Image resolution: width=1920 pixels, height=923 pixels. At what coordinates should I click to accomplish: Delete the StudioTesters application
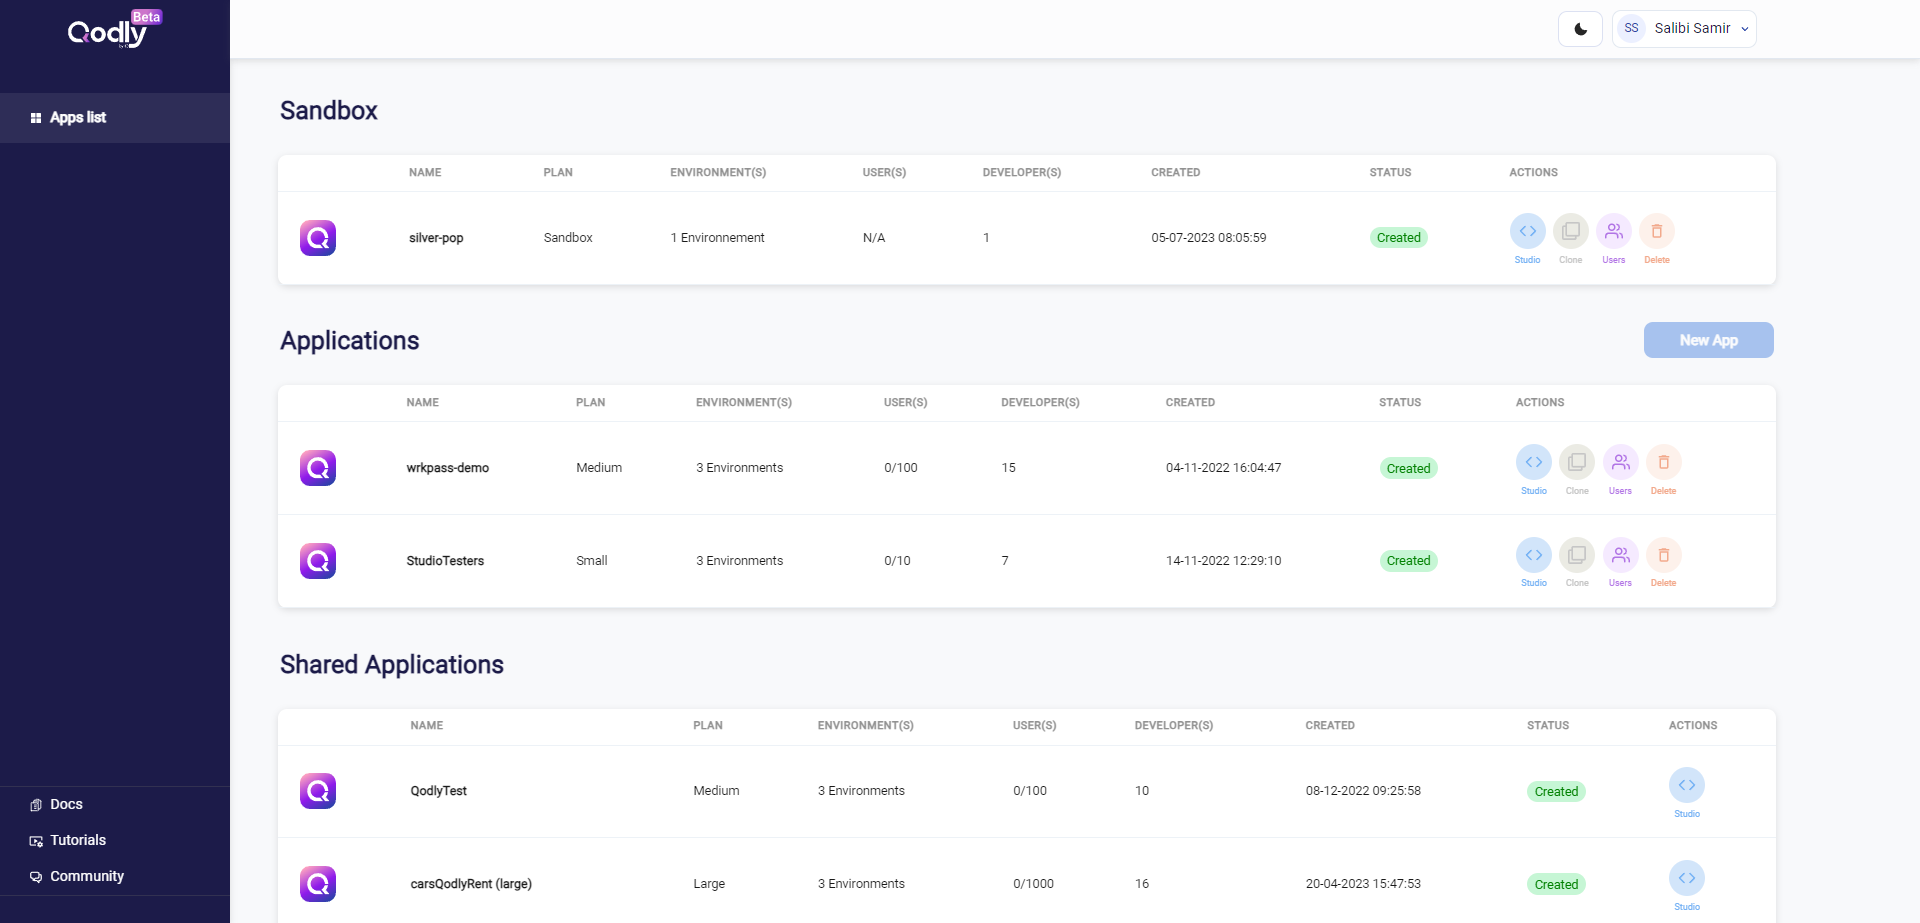point(1663,555)
